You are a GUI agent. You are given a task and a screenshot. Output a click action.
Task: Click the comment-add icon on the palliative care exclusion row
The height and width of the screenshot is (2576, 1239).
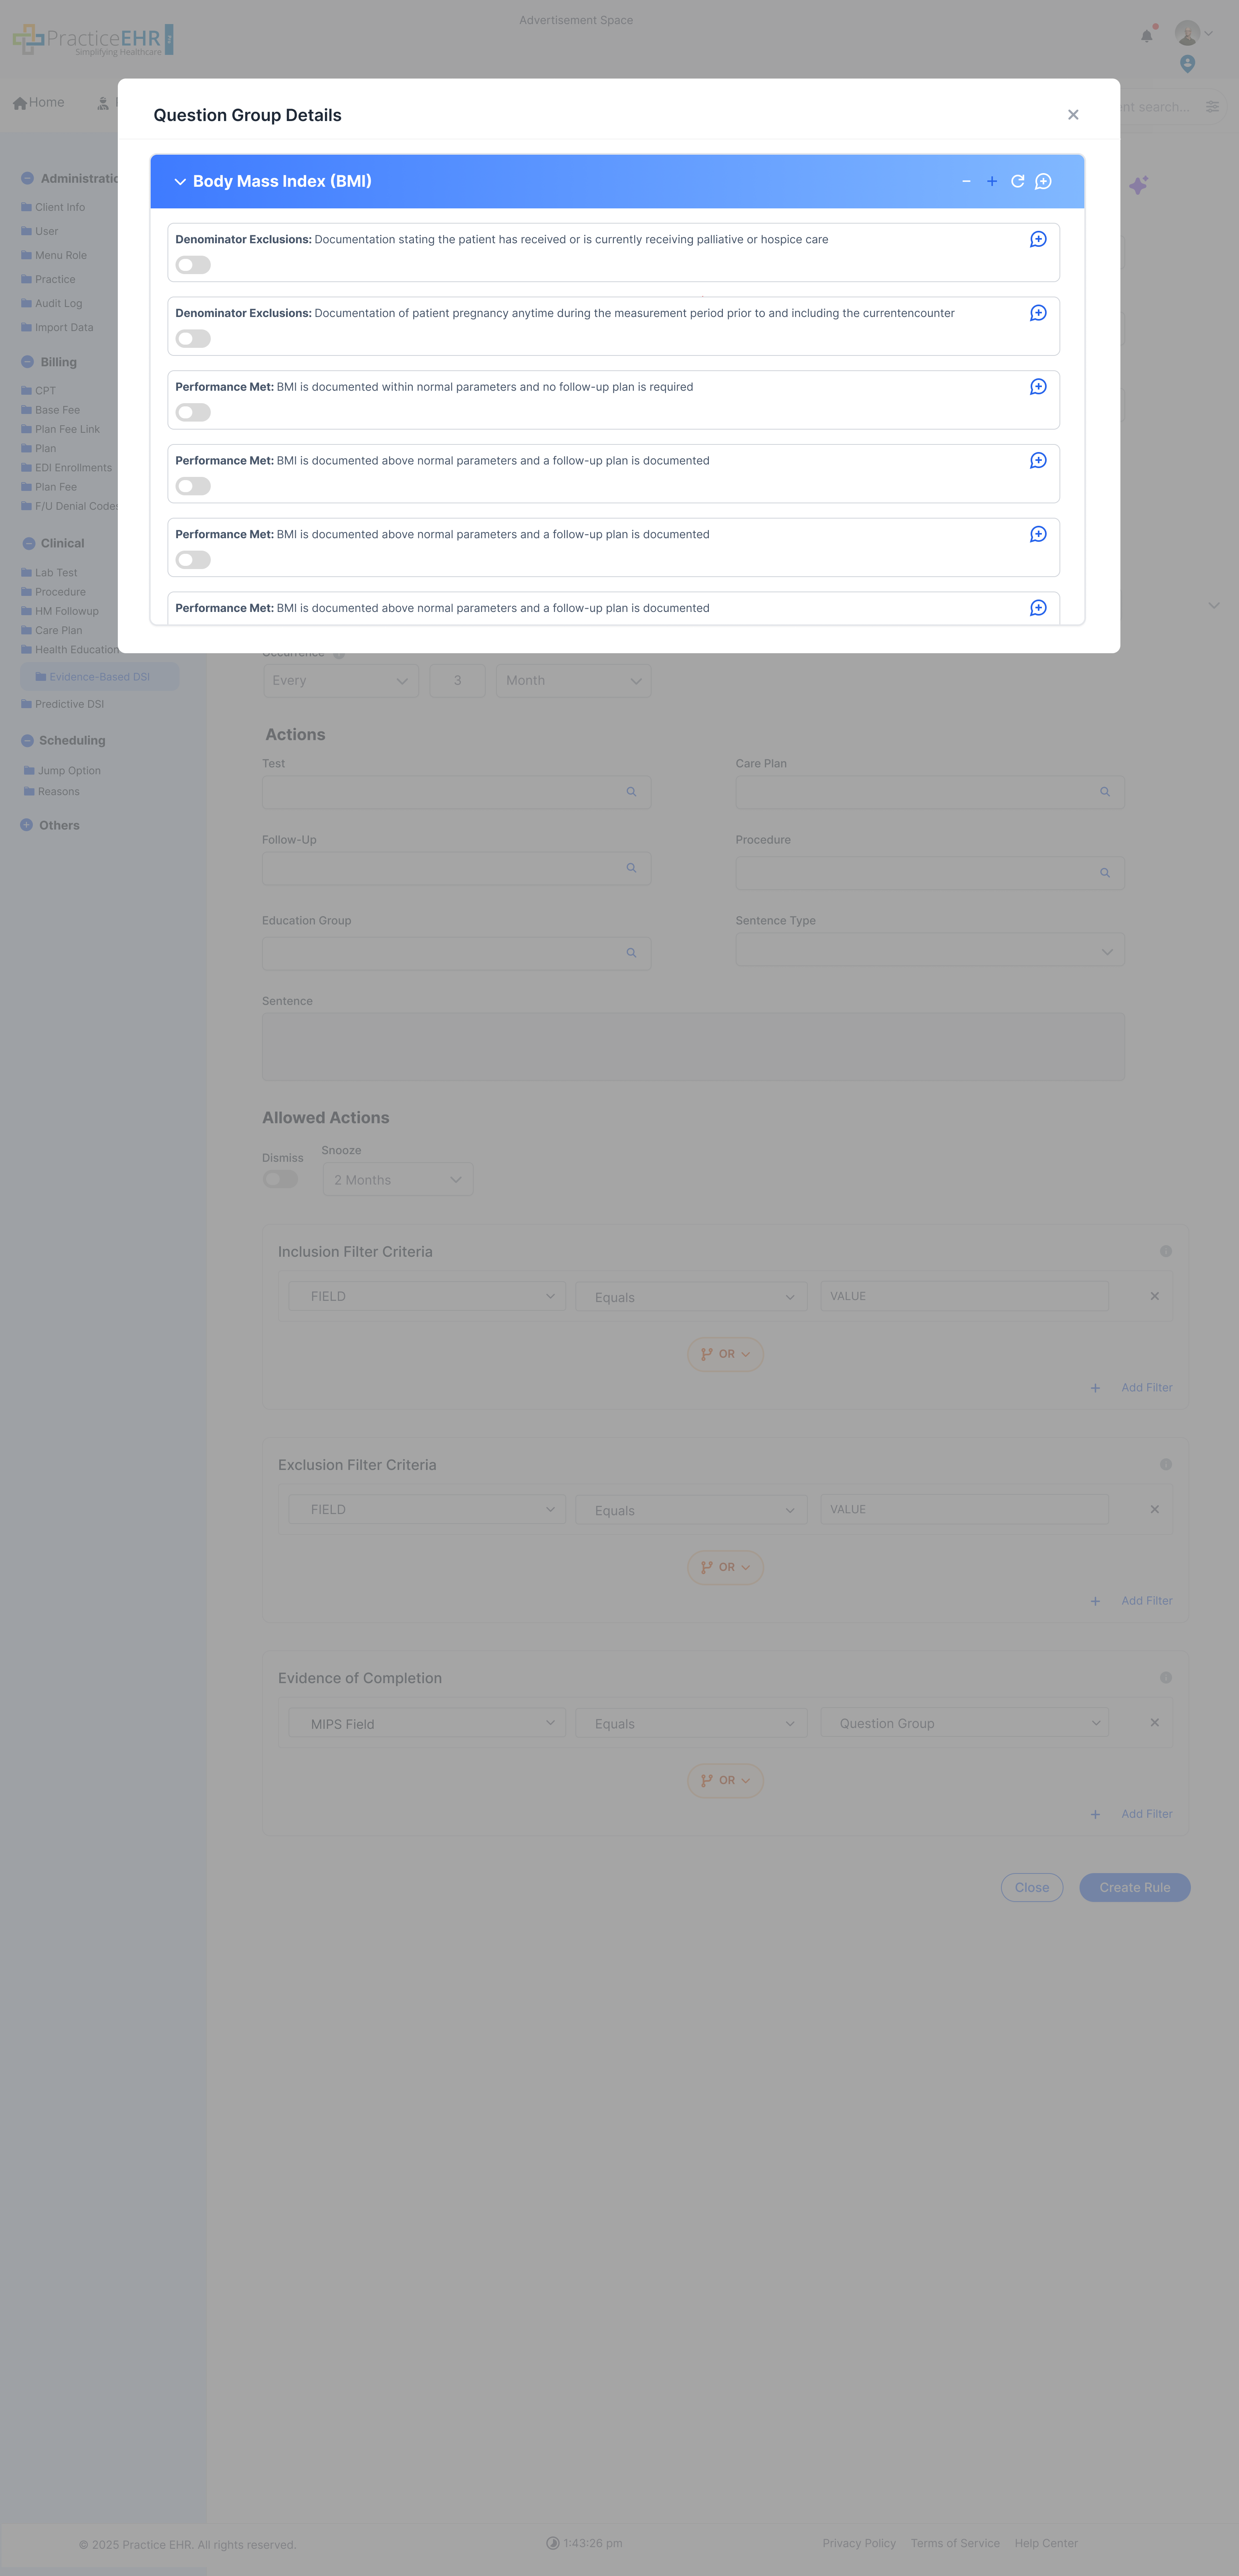click(1037, 239)
